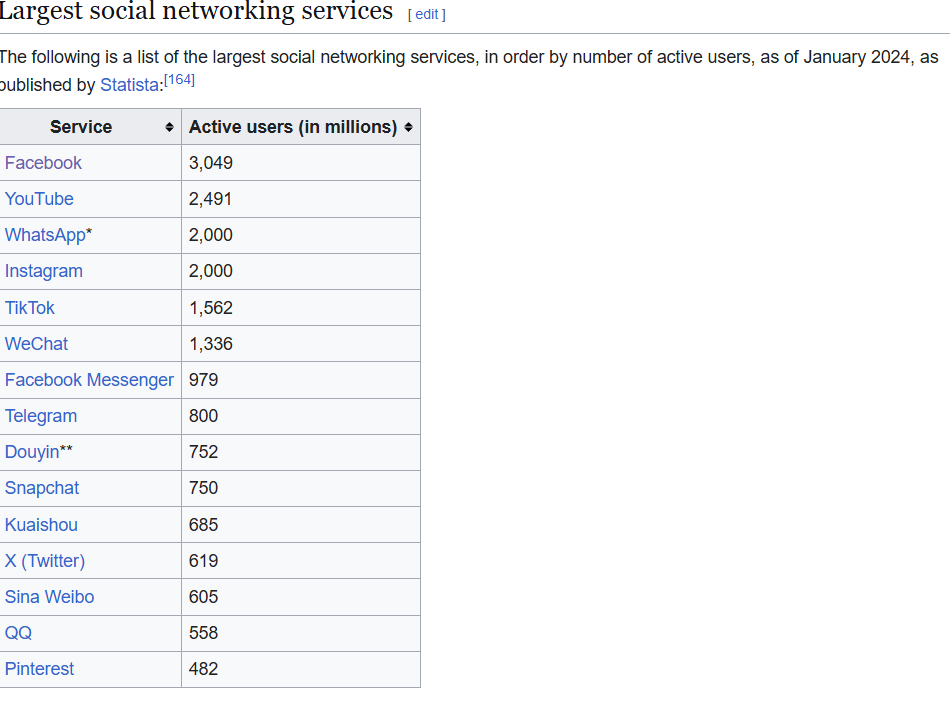Viewport: 950px width, 706px height.
Task: Sort by Active users column arrows
Action: (x=408, y=127)
